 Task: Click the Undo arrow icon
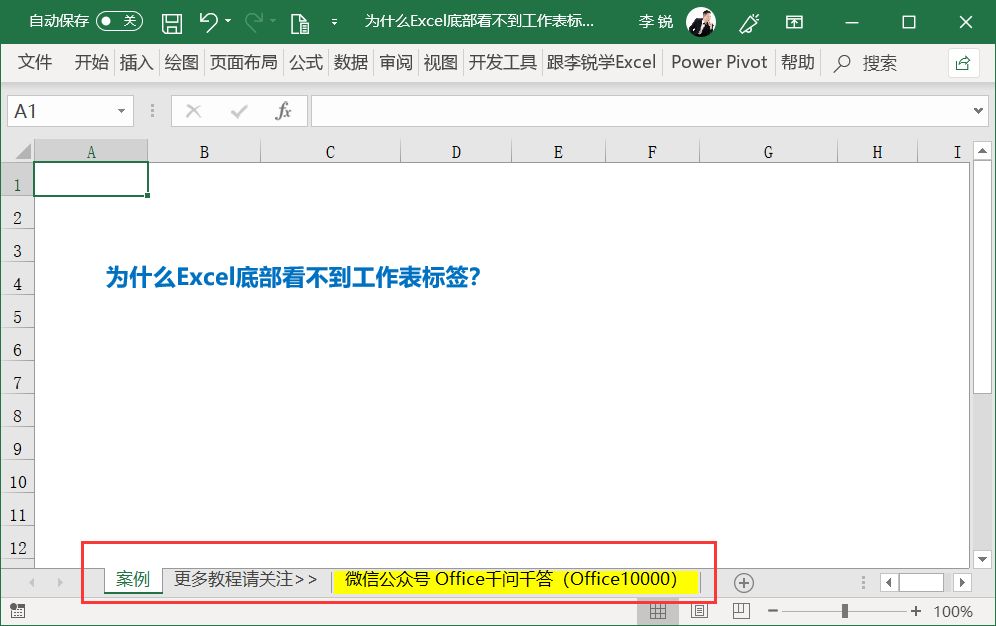pyautogui.click(x=208, y=22)
